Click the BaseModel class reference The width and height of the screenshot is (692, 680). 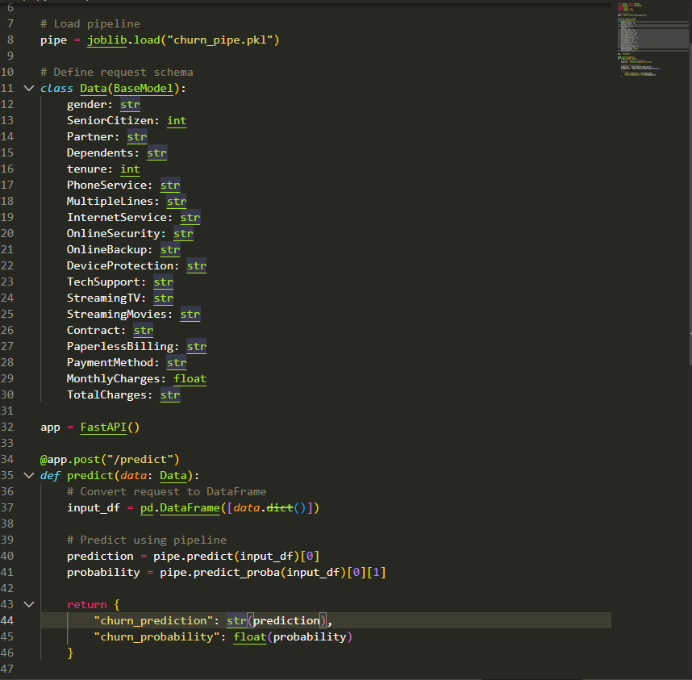143,88
